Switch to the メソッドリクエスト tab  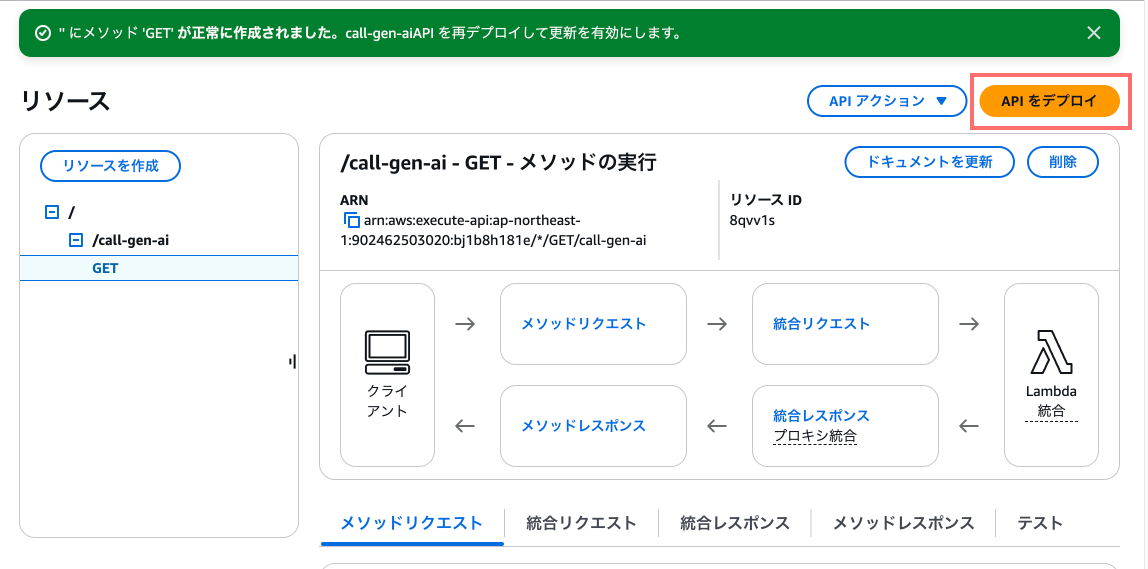pyautogui.click(x=411, y=523)
